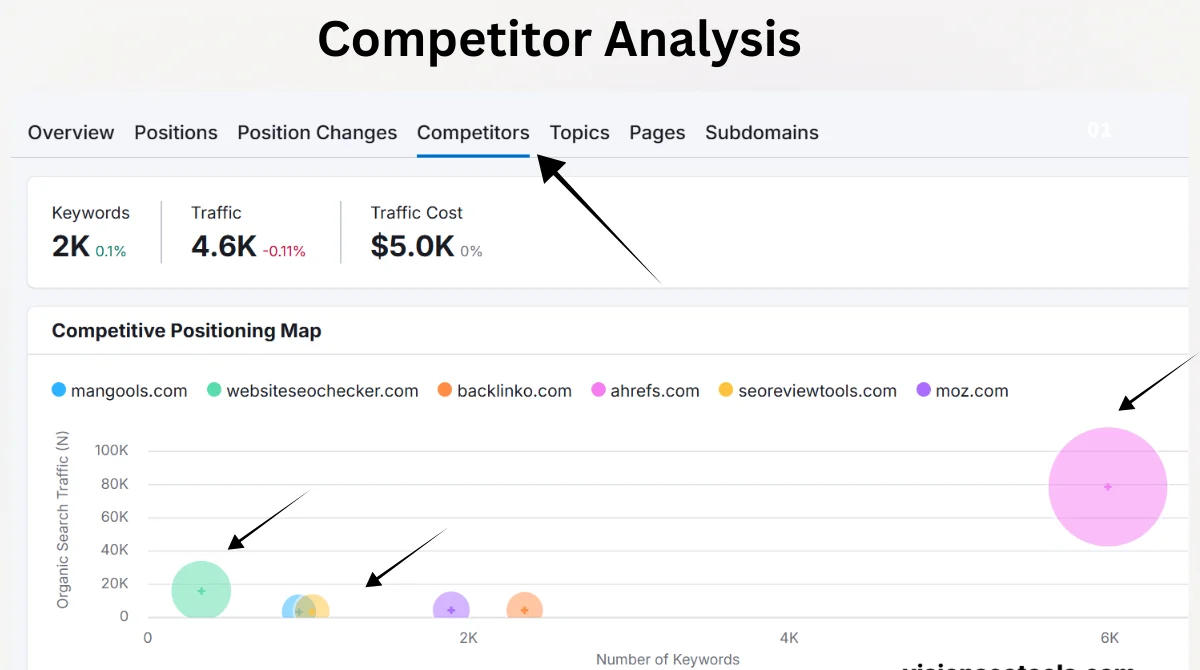Open the Subdomains tab
The width and height of the screenshot is (1200, 670).
[762, 132]
